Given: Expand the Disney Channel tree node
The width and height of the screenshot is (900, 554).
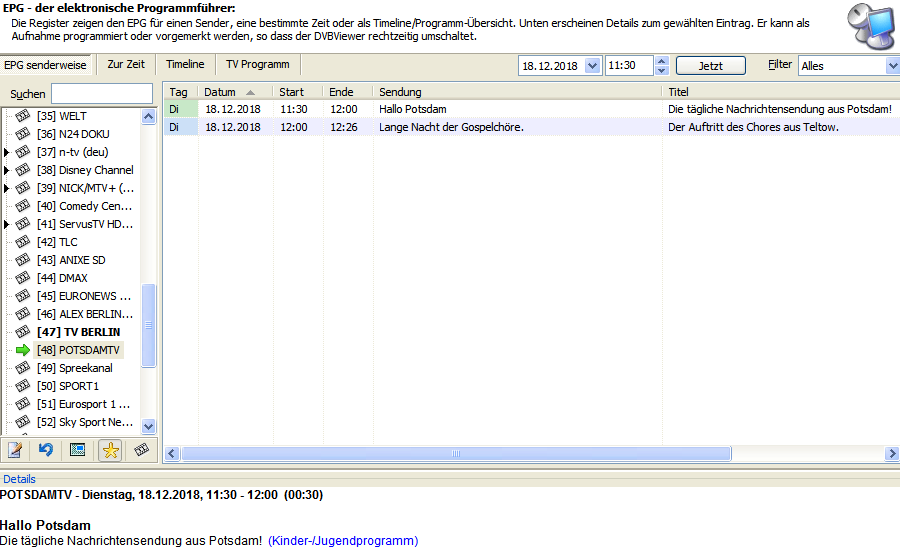Looking at the screenshot, I should click(x=7, y=170).
